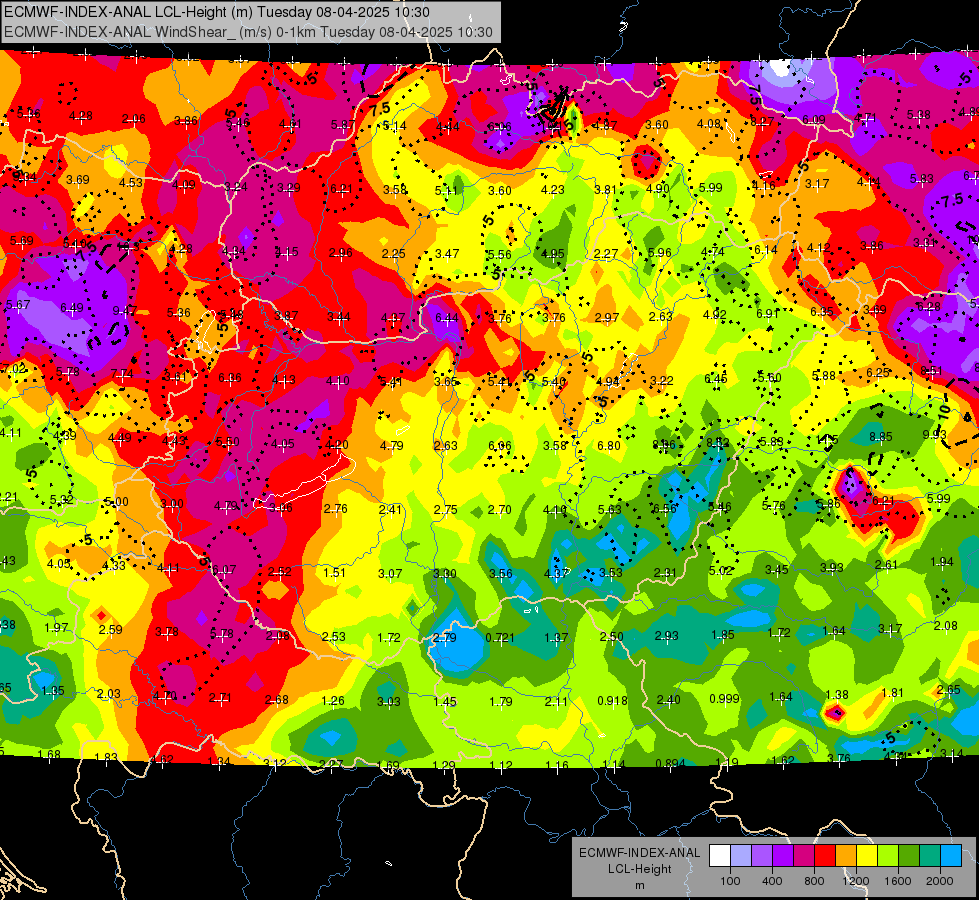Click the wind shear value 2.96
Screen dimensions: 979x900
tap(340, 252)
